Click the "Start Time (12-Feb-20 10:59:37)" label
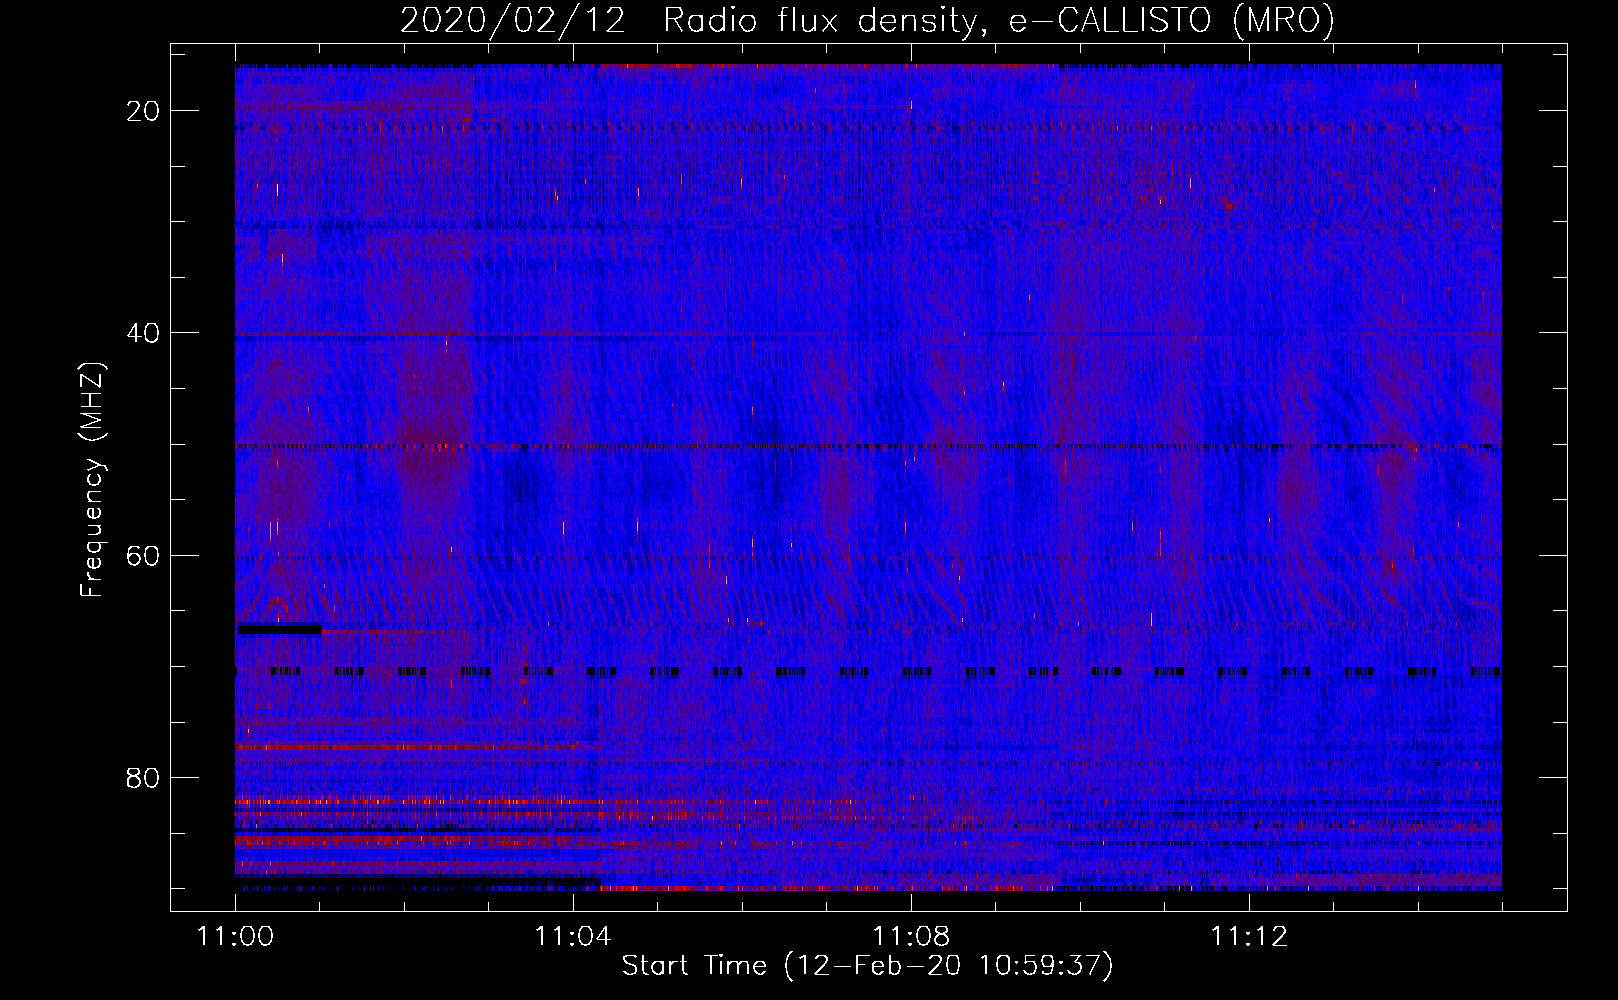This screenshot has height=1000, width=1618. click(x=867, y=966)
